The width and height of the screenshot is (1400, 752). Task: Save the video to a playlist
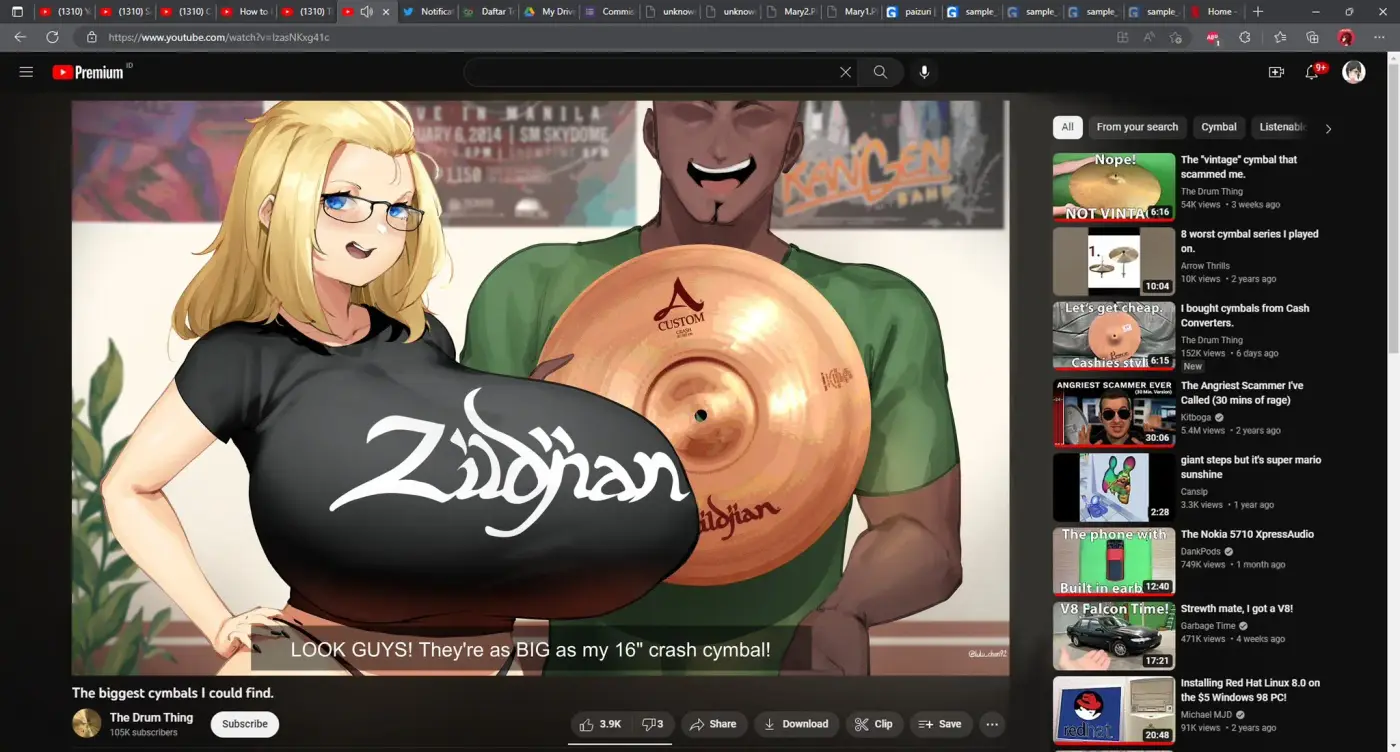940,724
